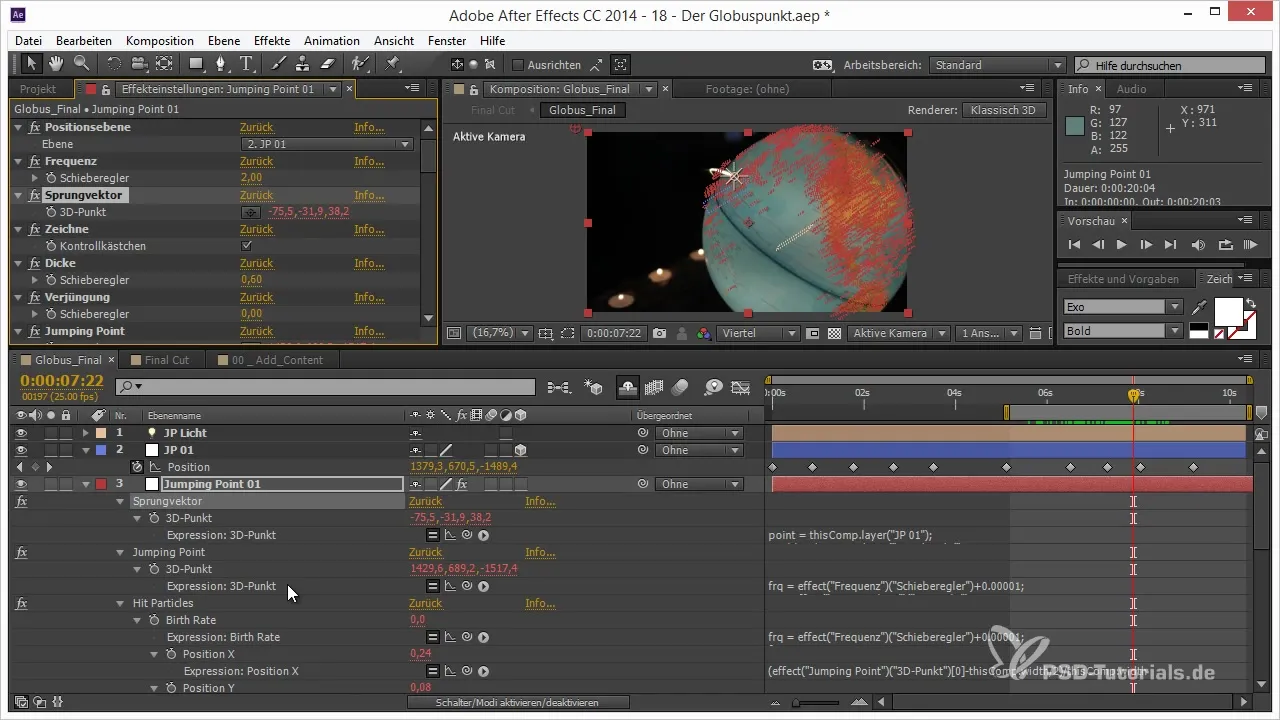Select the Text tool

coord(247,64)
